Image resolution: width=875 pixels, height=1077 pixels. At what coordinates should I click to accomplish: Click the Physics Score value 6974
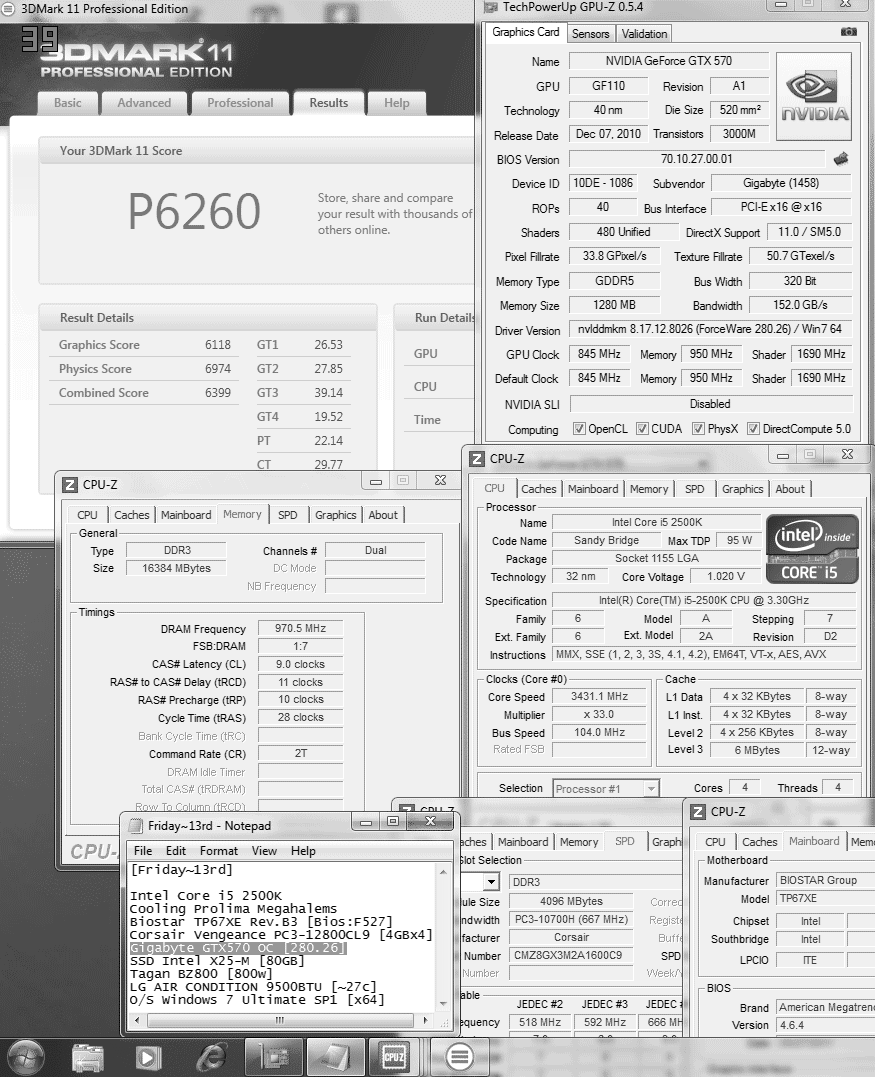tap(218, 369)
